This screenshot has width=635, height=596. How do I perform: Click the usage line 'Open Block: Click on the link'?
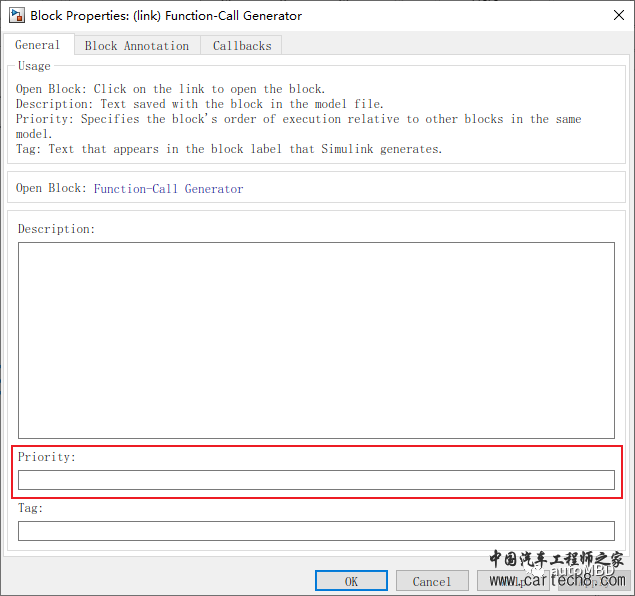(x=170, y=89)
